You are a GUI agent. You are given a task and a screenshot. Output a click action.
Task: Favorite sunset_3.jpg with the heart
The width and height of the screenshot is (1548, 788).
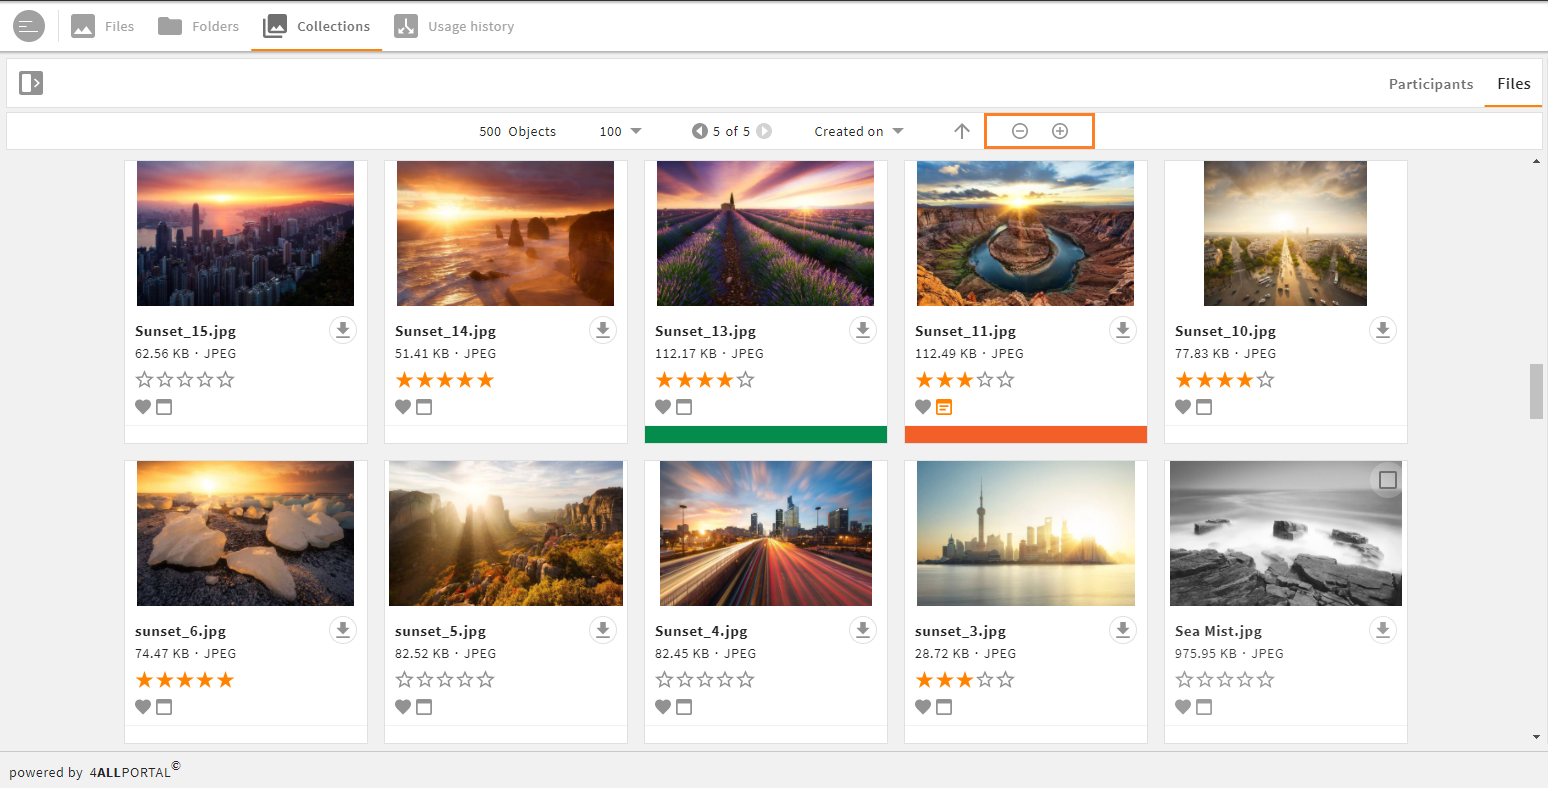923,707
